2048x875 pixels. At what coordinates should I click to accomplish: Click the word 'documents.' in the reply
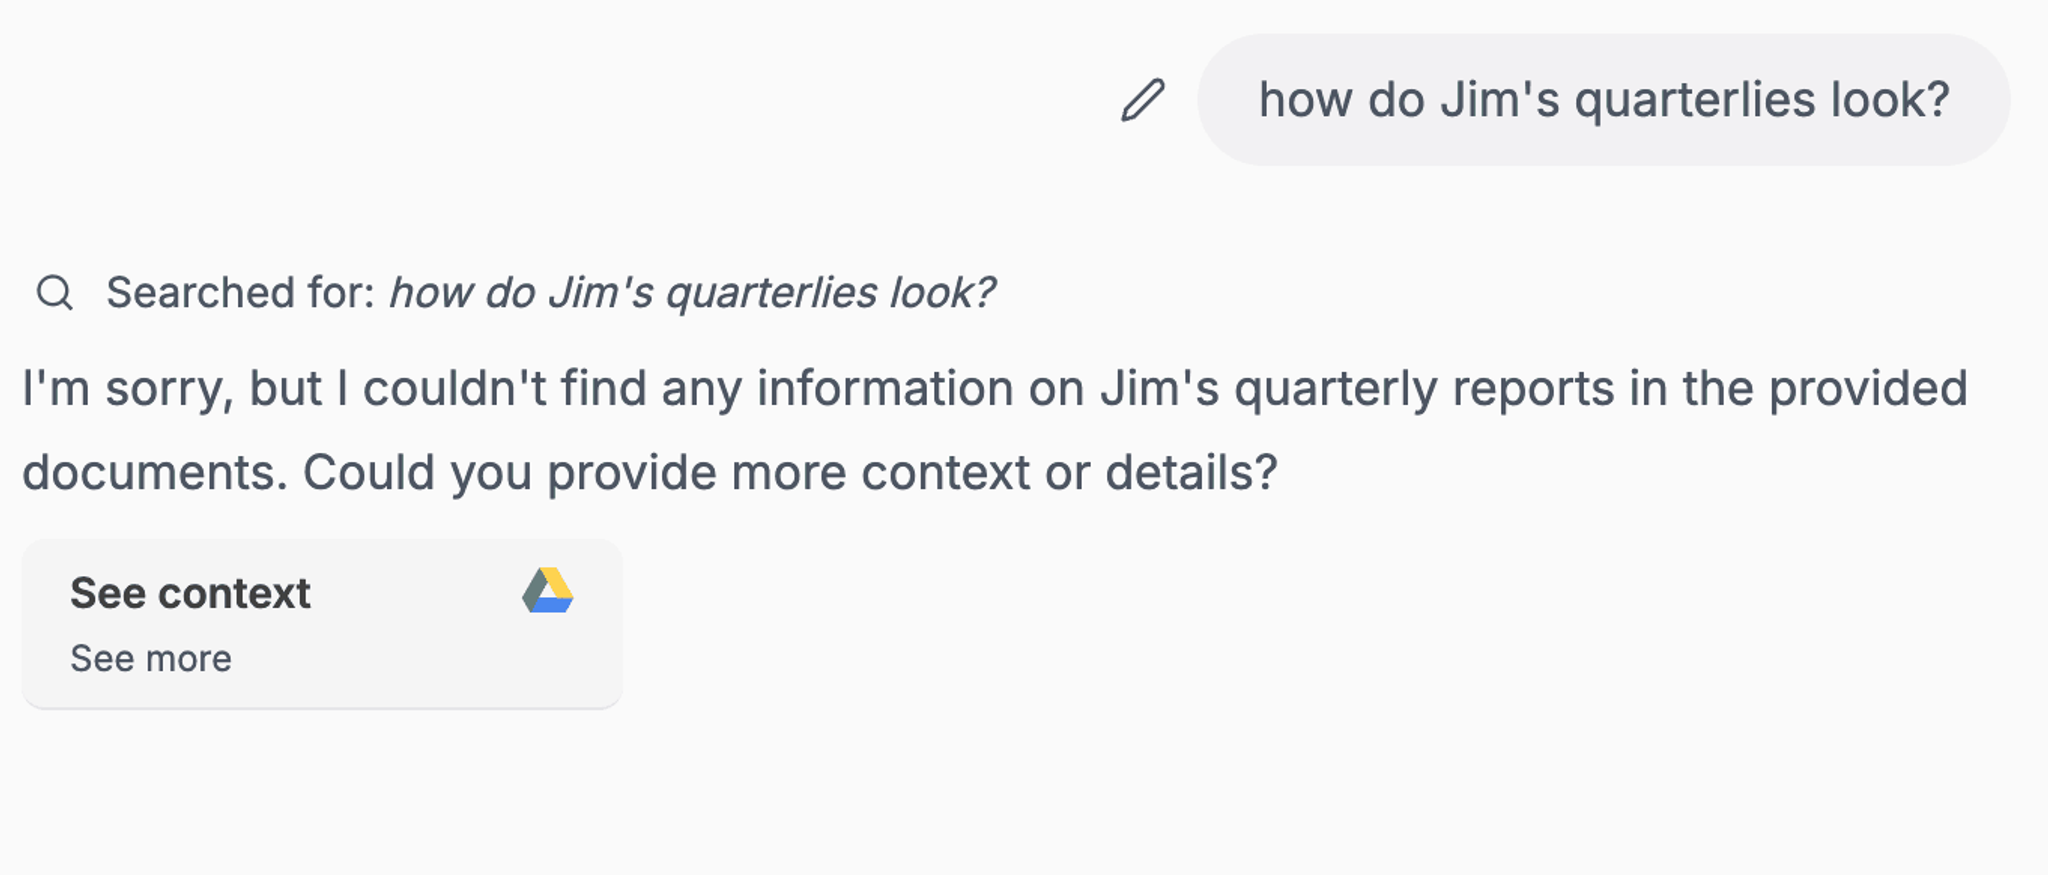point(155,473)
